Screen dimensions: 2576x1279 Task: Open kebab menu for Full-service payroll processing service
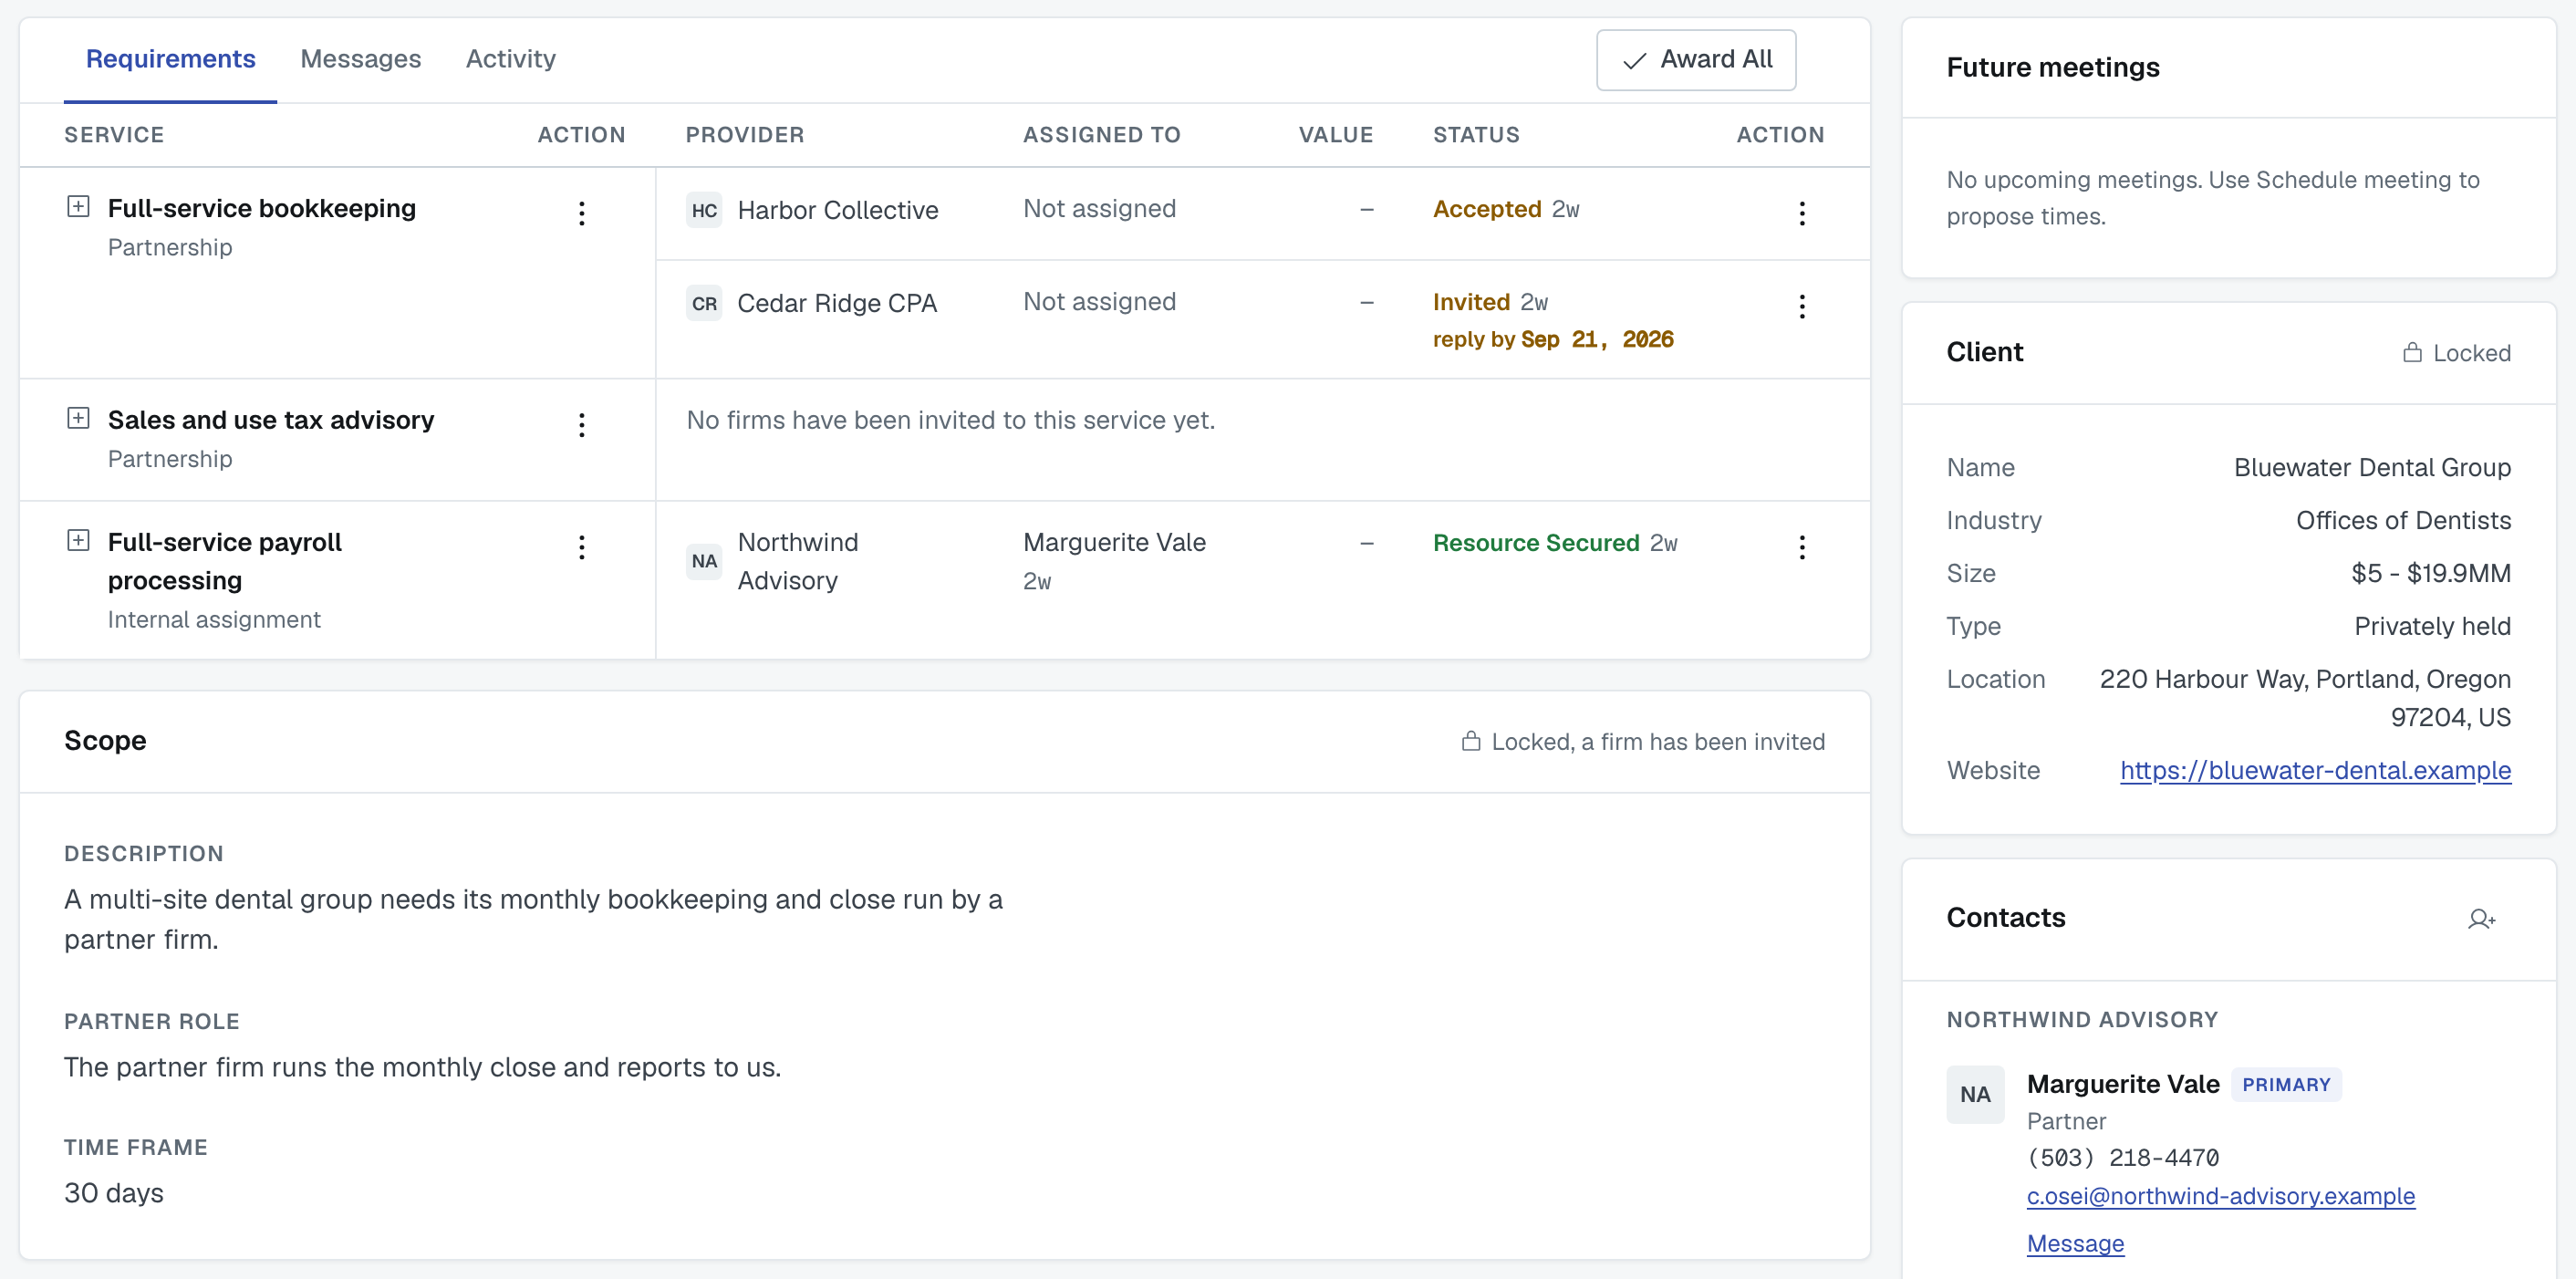tap(581, 547)
